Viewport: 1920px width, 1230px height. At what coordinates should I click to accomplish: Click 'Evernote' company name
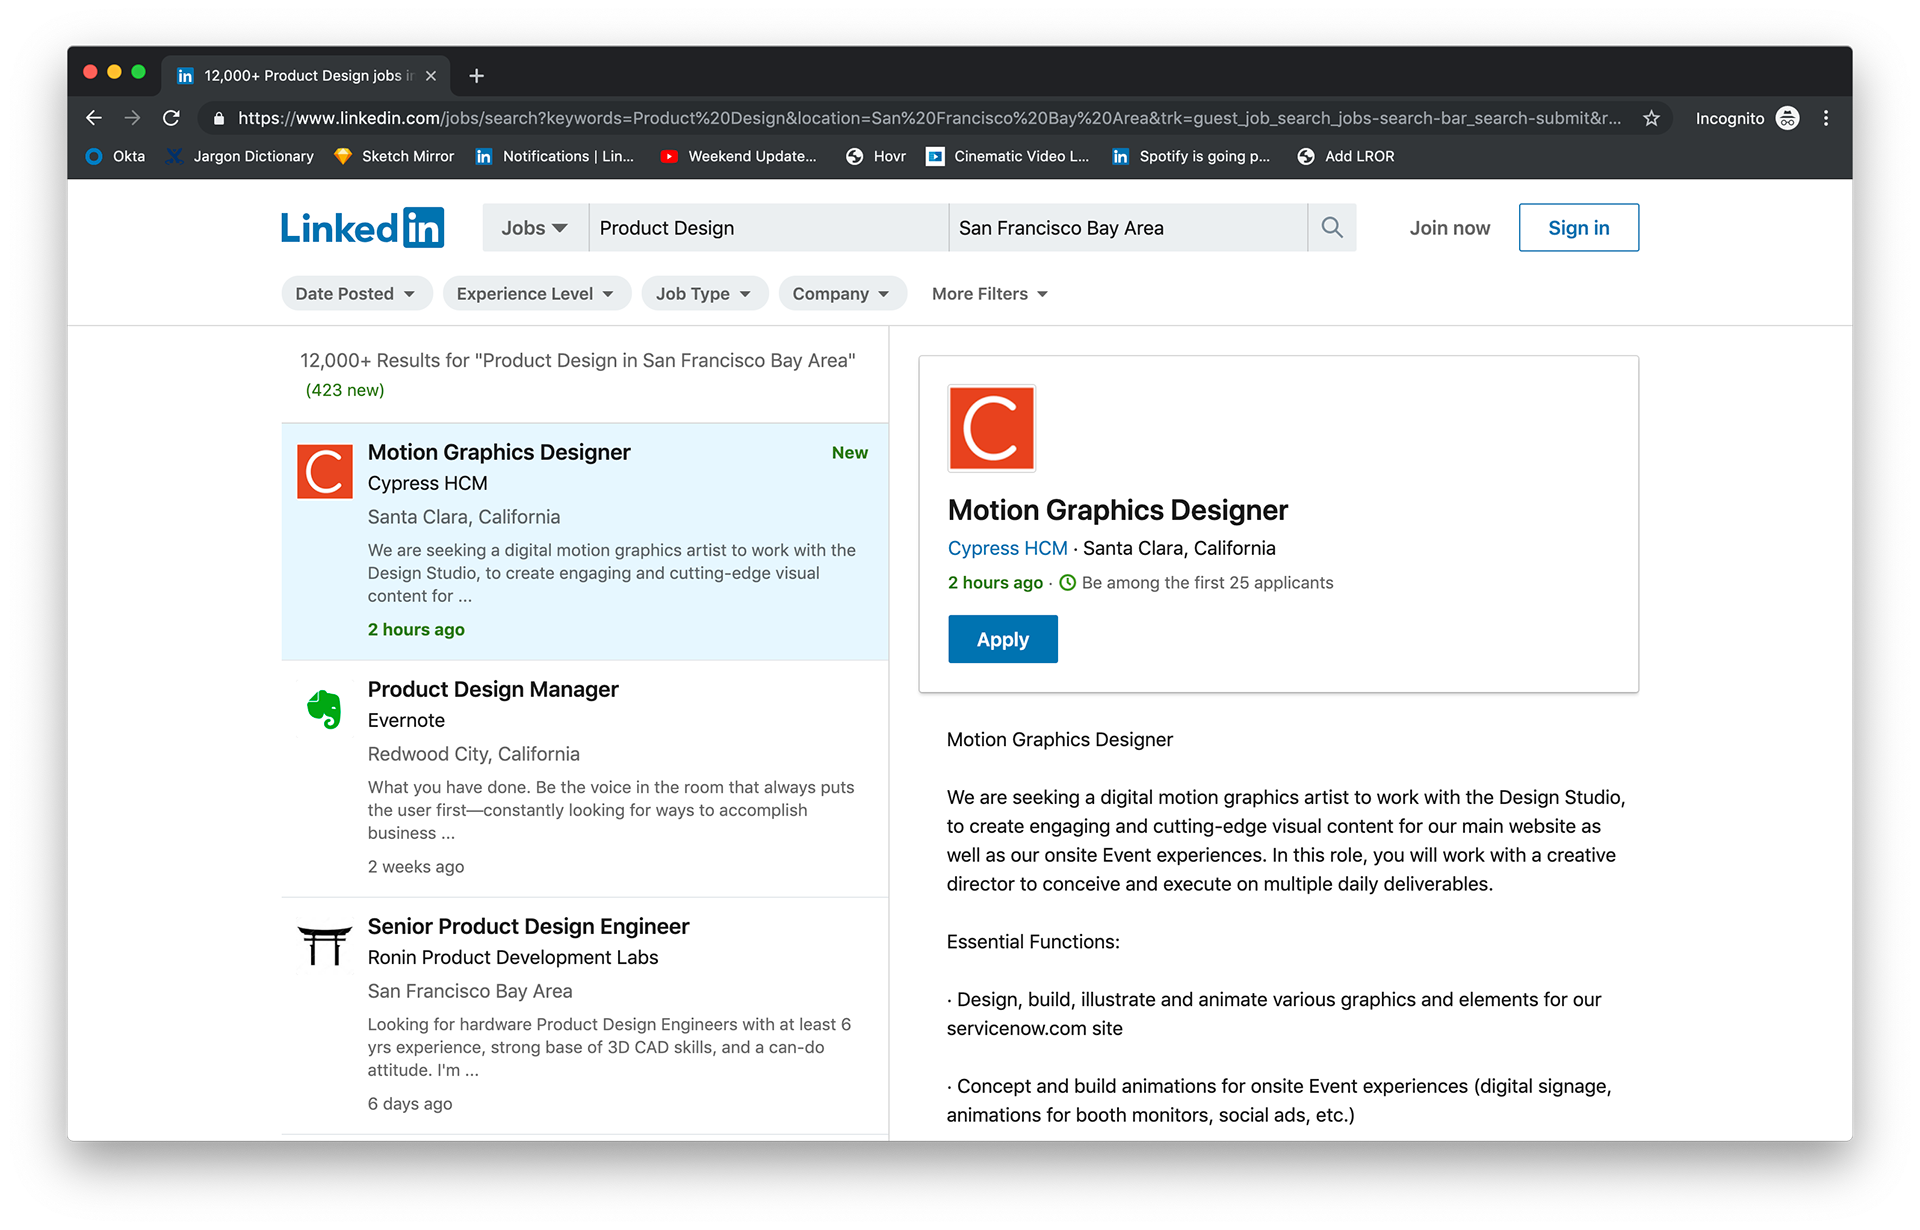(x=406, y=720)
